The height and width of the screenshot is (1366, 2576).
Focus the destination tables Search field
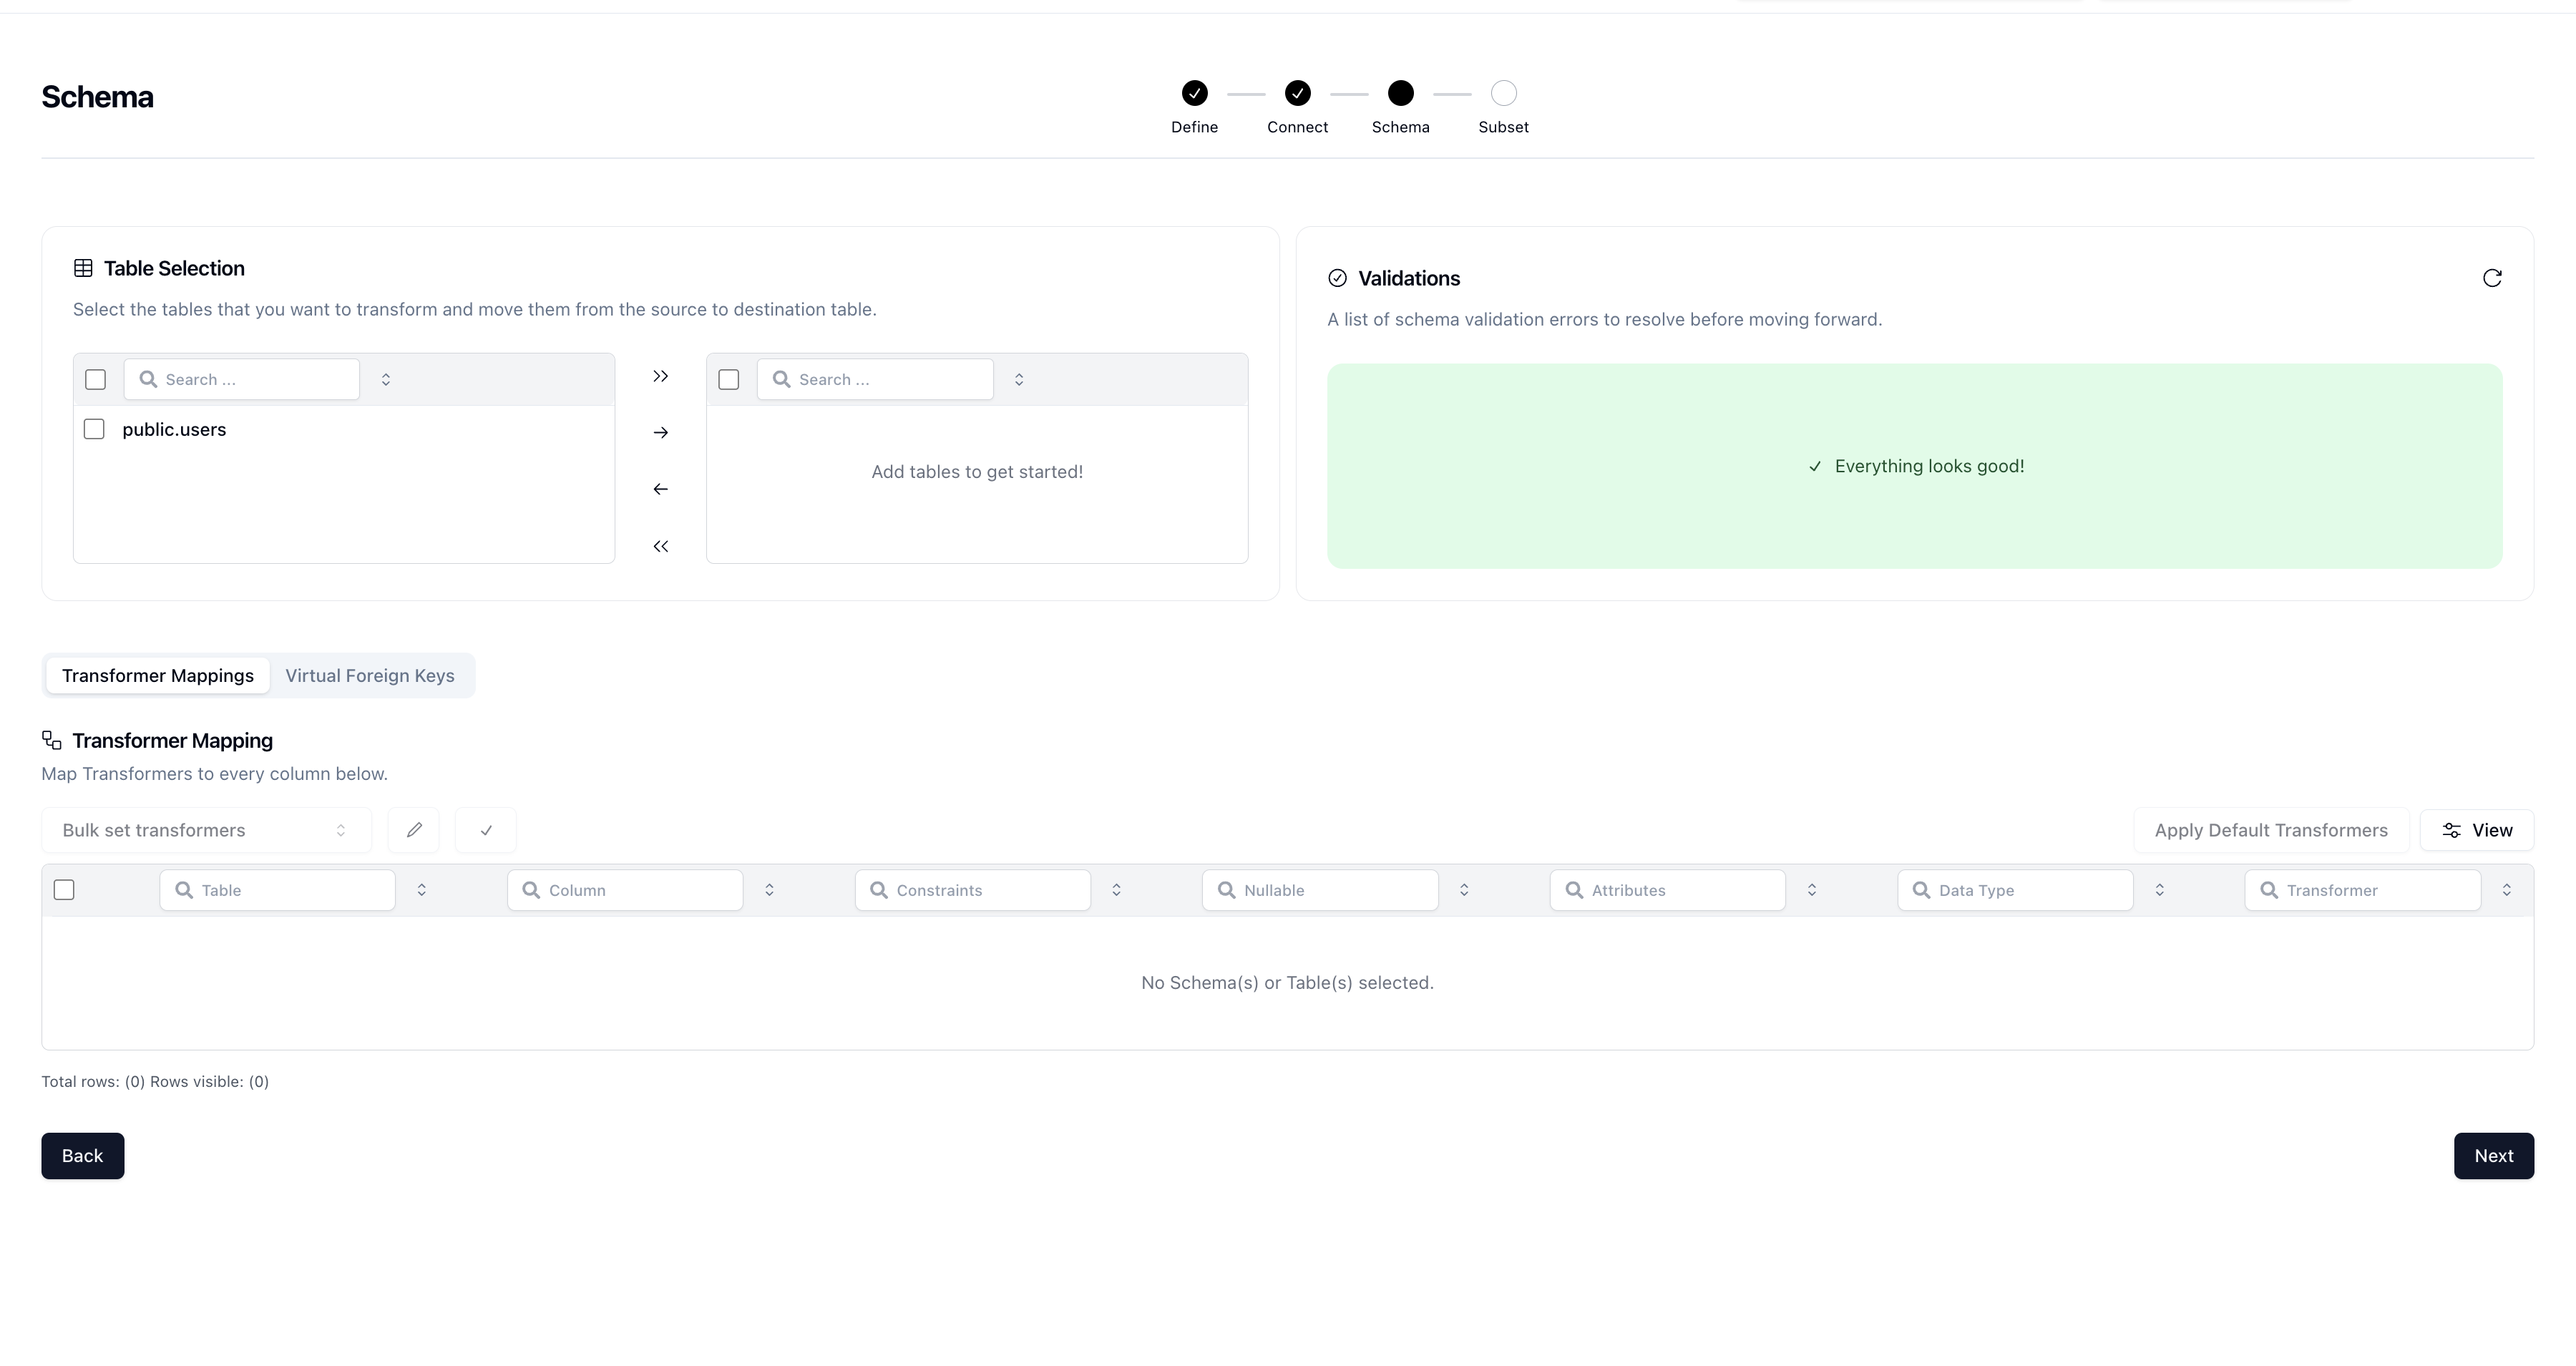click(x=875, y=379)
